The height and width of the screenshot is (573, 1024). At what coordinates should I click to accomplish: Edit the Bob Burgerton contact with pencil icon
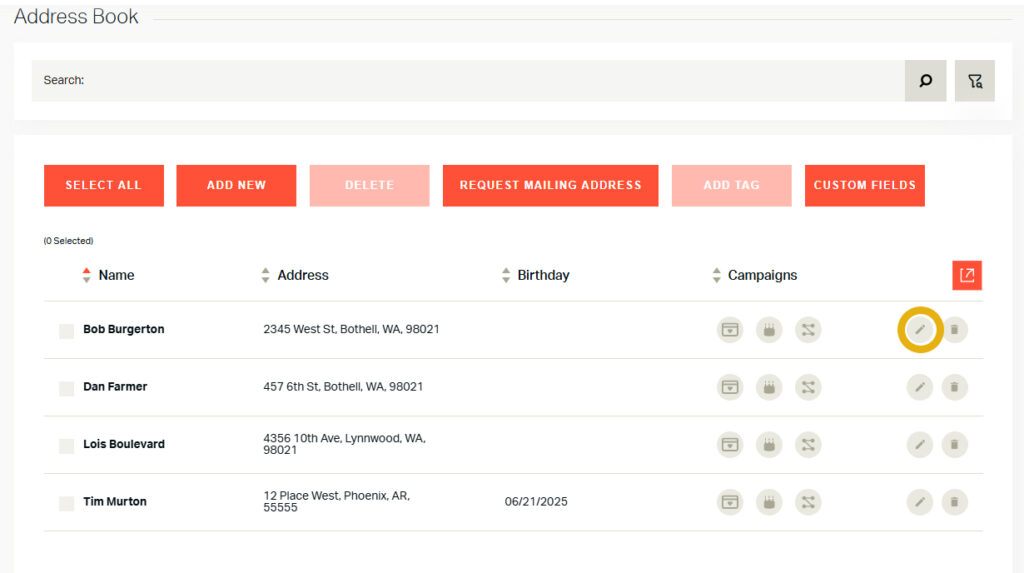[x=920, y=330]
